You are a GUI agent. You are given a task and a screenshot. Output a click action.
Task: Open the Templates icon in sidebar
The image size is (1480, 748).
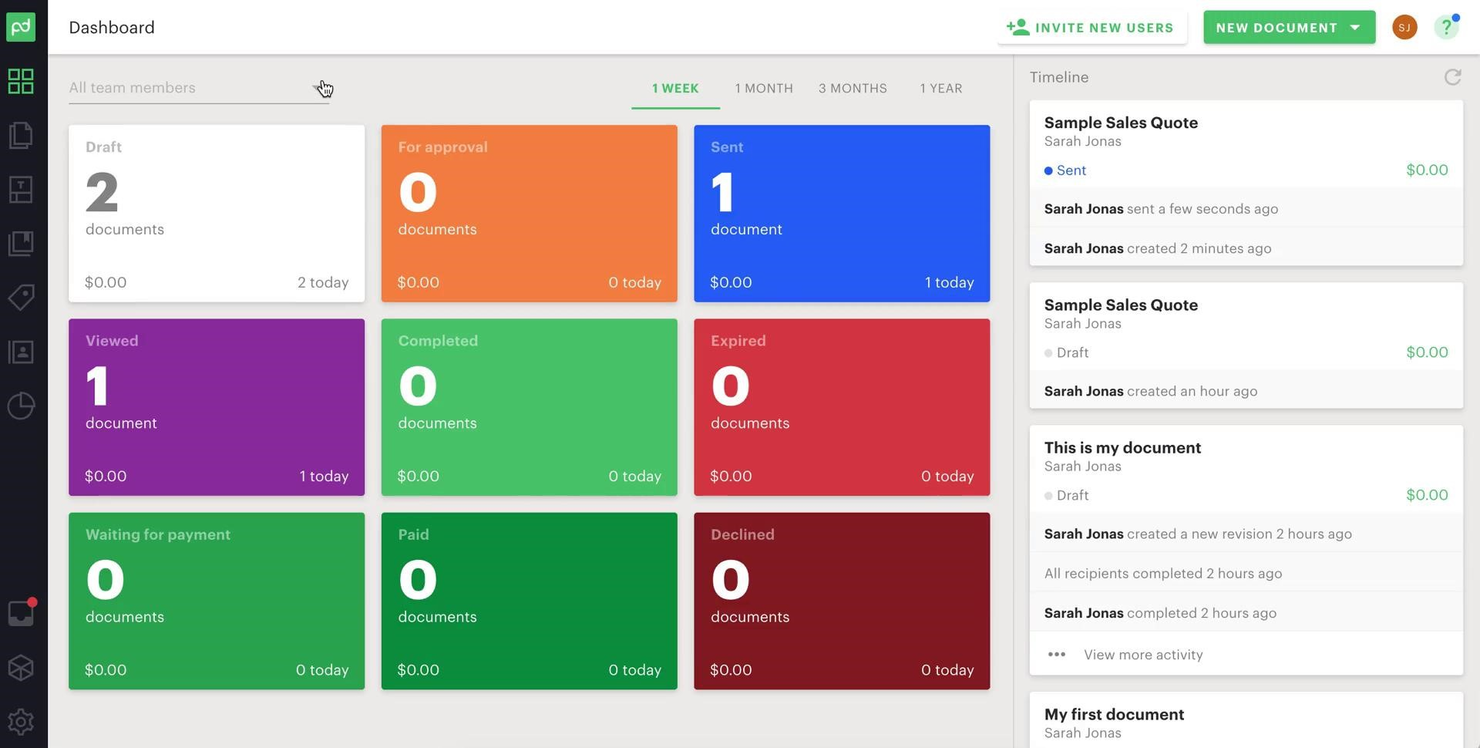coord(21,189)
